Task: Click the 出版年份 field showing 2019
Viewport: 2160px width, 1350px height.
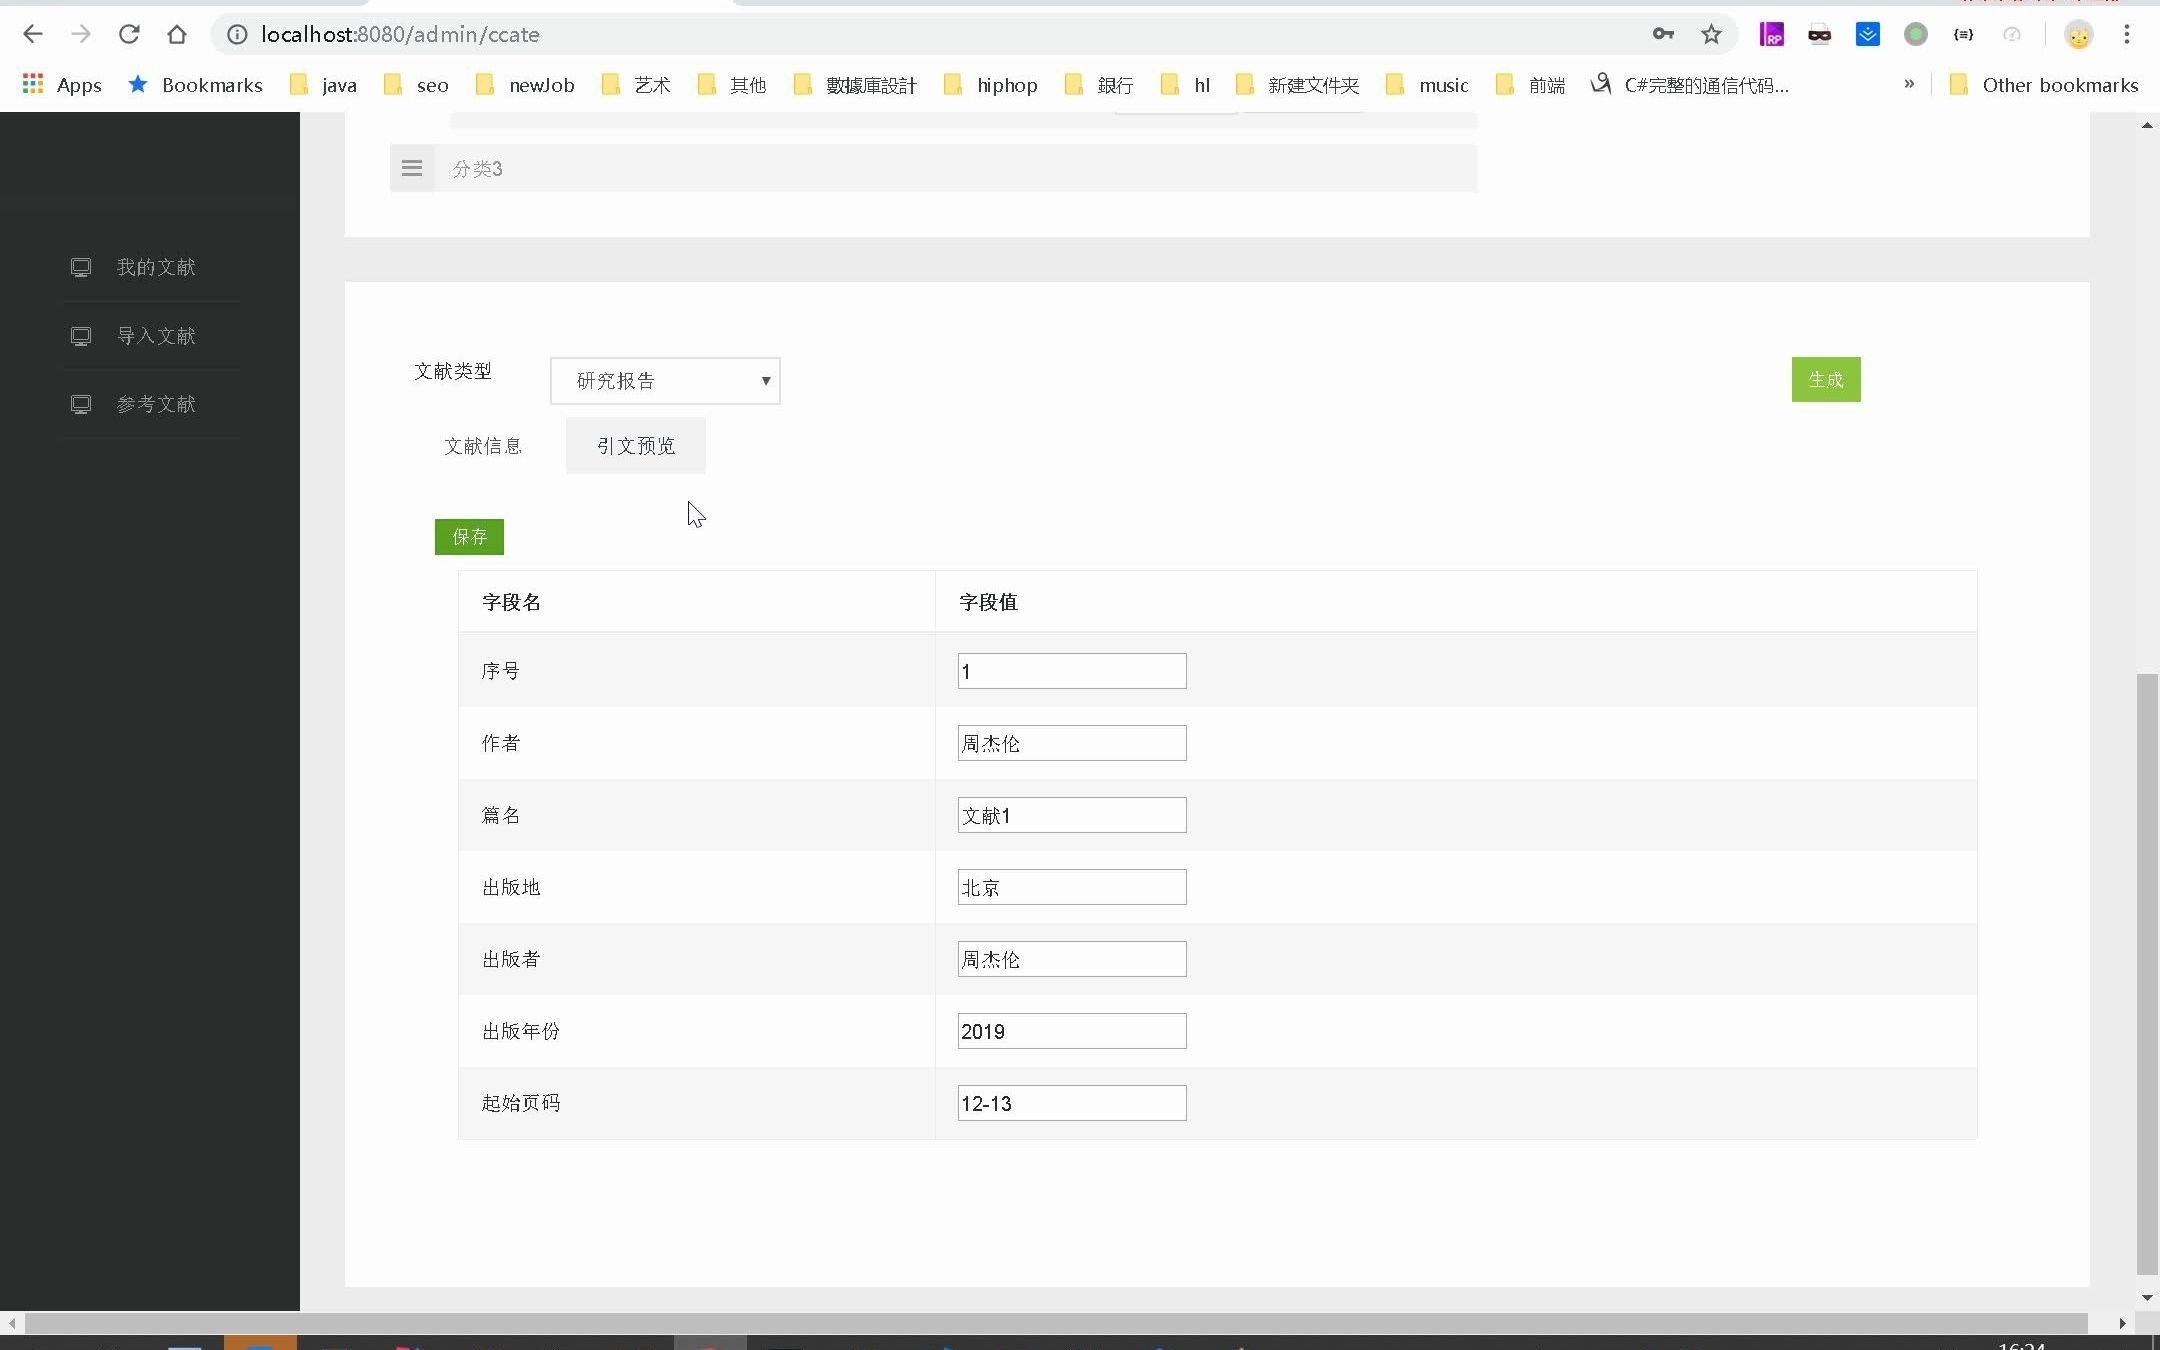Action: click(x=1071, y=1031)
